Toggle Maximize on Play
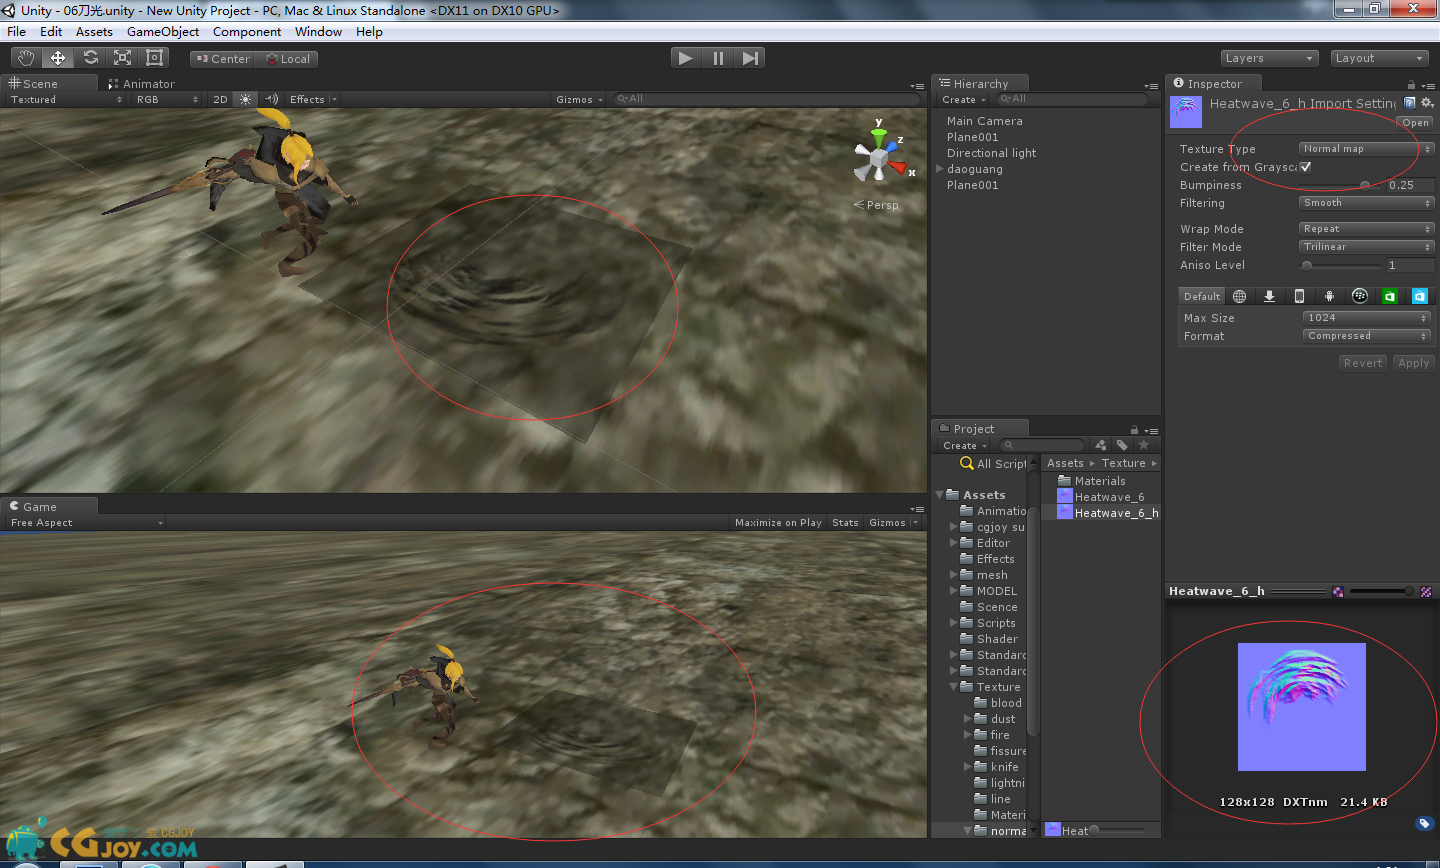1440x868 pixels. 778,522
